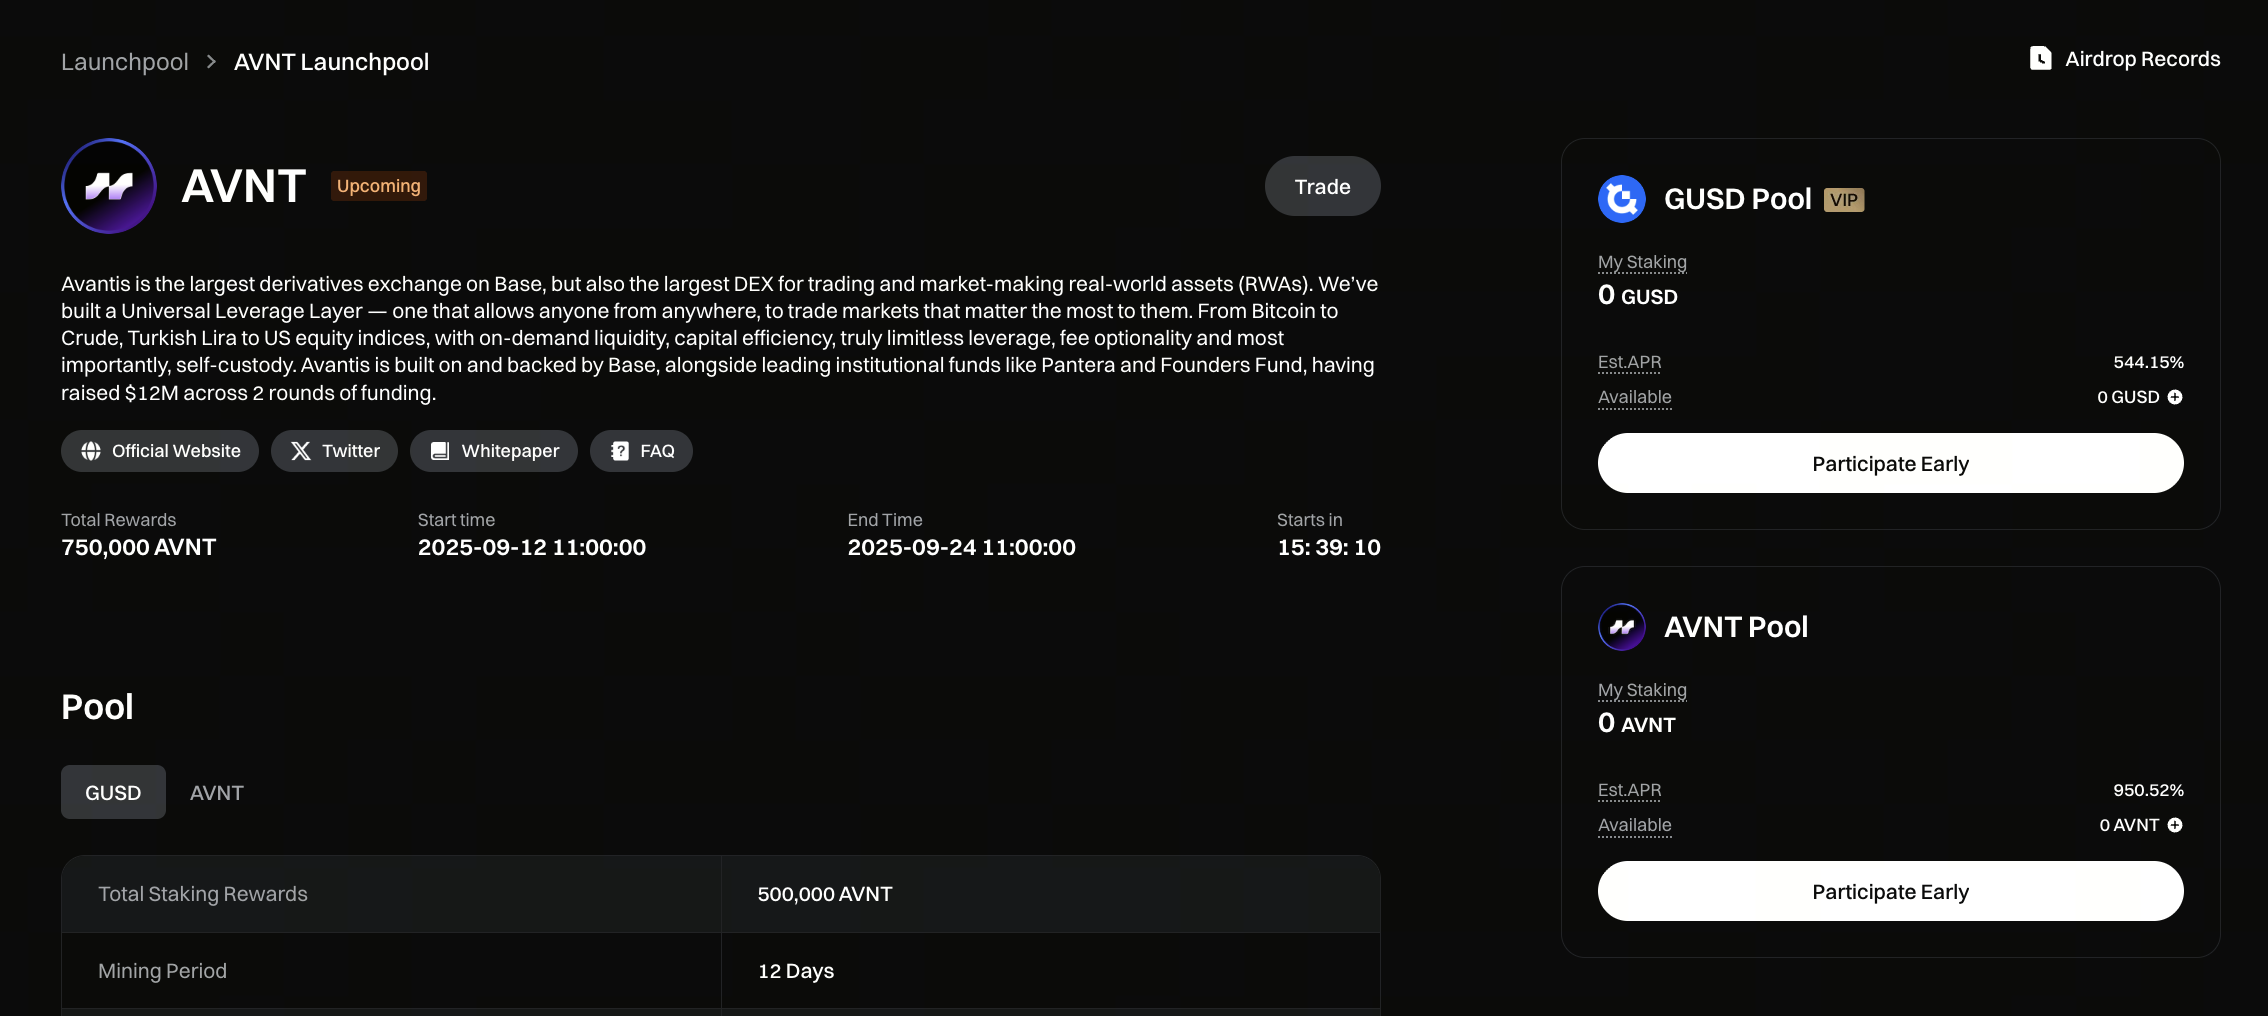Screen dimensions: 2268x1016
Task: Add AVNT using the plus icon
Action: (x=2175, y=825)
